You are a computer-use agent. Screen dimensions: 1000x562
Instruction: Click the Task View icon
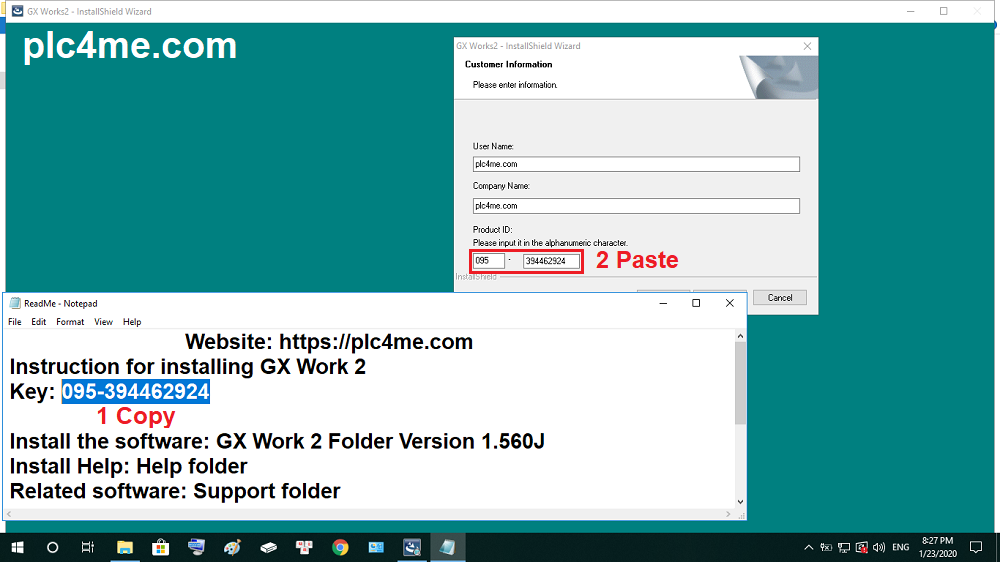(88, 547)
